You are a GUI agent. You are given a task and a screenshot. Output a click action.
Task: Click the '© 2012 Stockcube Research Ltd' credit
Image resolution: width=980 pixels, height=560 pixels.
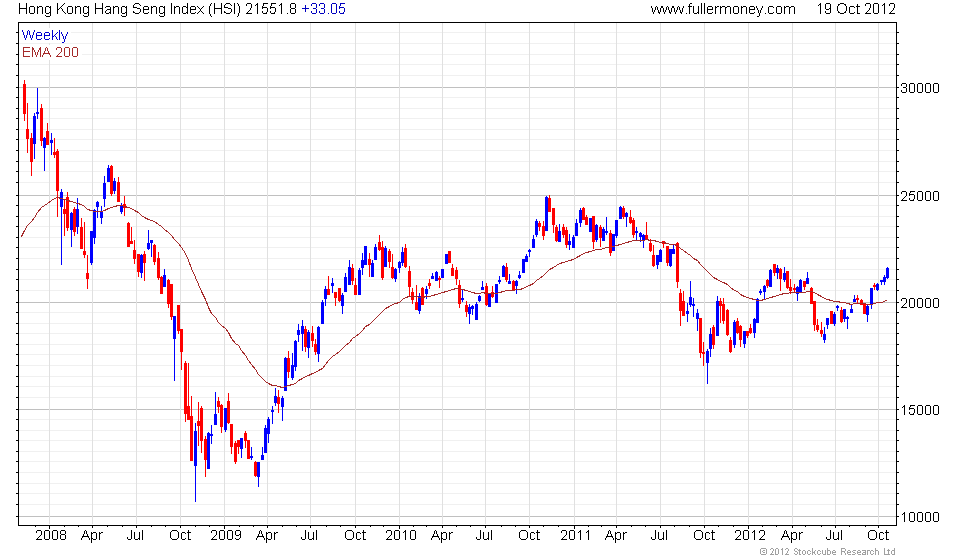[x=827, y=552]
